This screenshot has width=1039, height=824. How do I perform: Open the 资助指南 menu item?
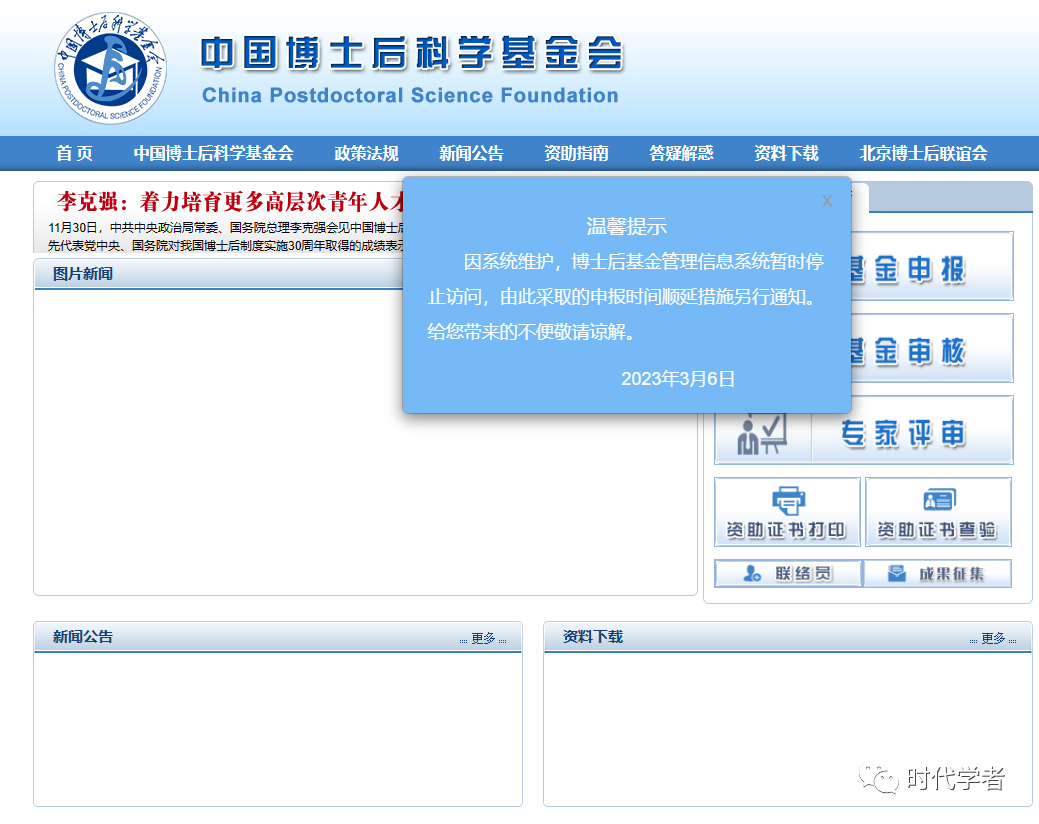[x=576, y=154]
